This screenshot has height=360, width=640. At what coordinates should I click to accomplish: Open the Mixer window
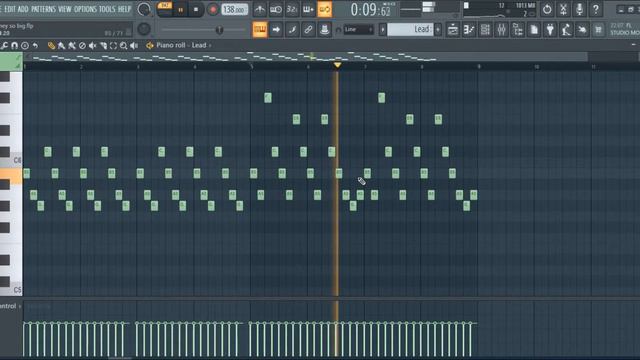(x=501, y=29)
